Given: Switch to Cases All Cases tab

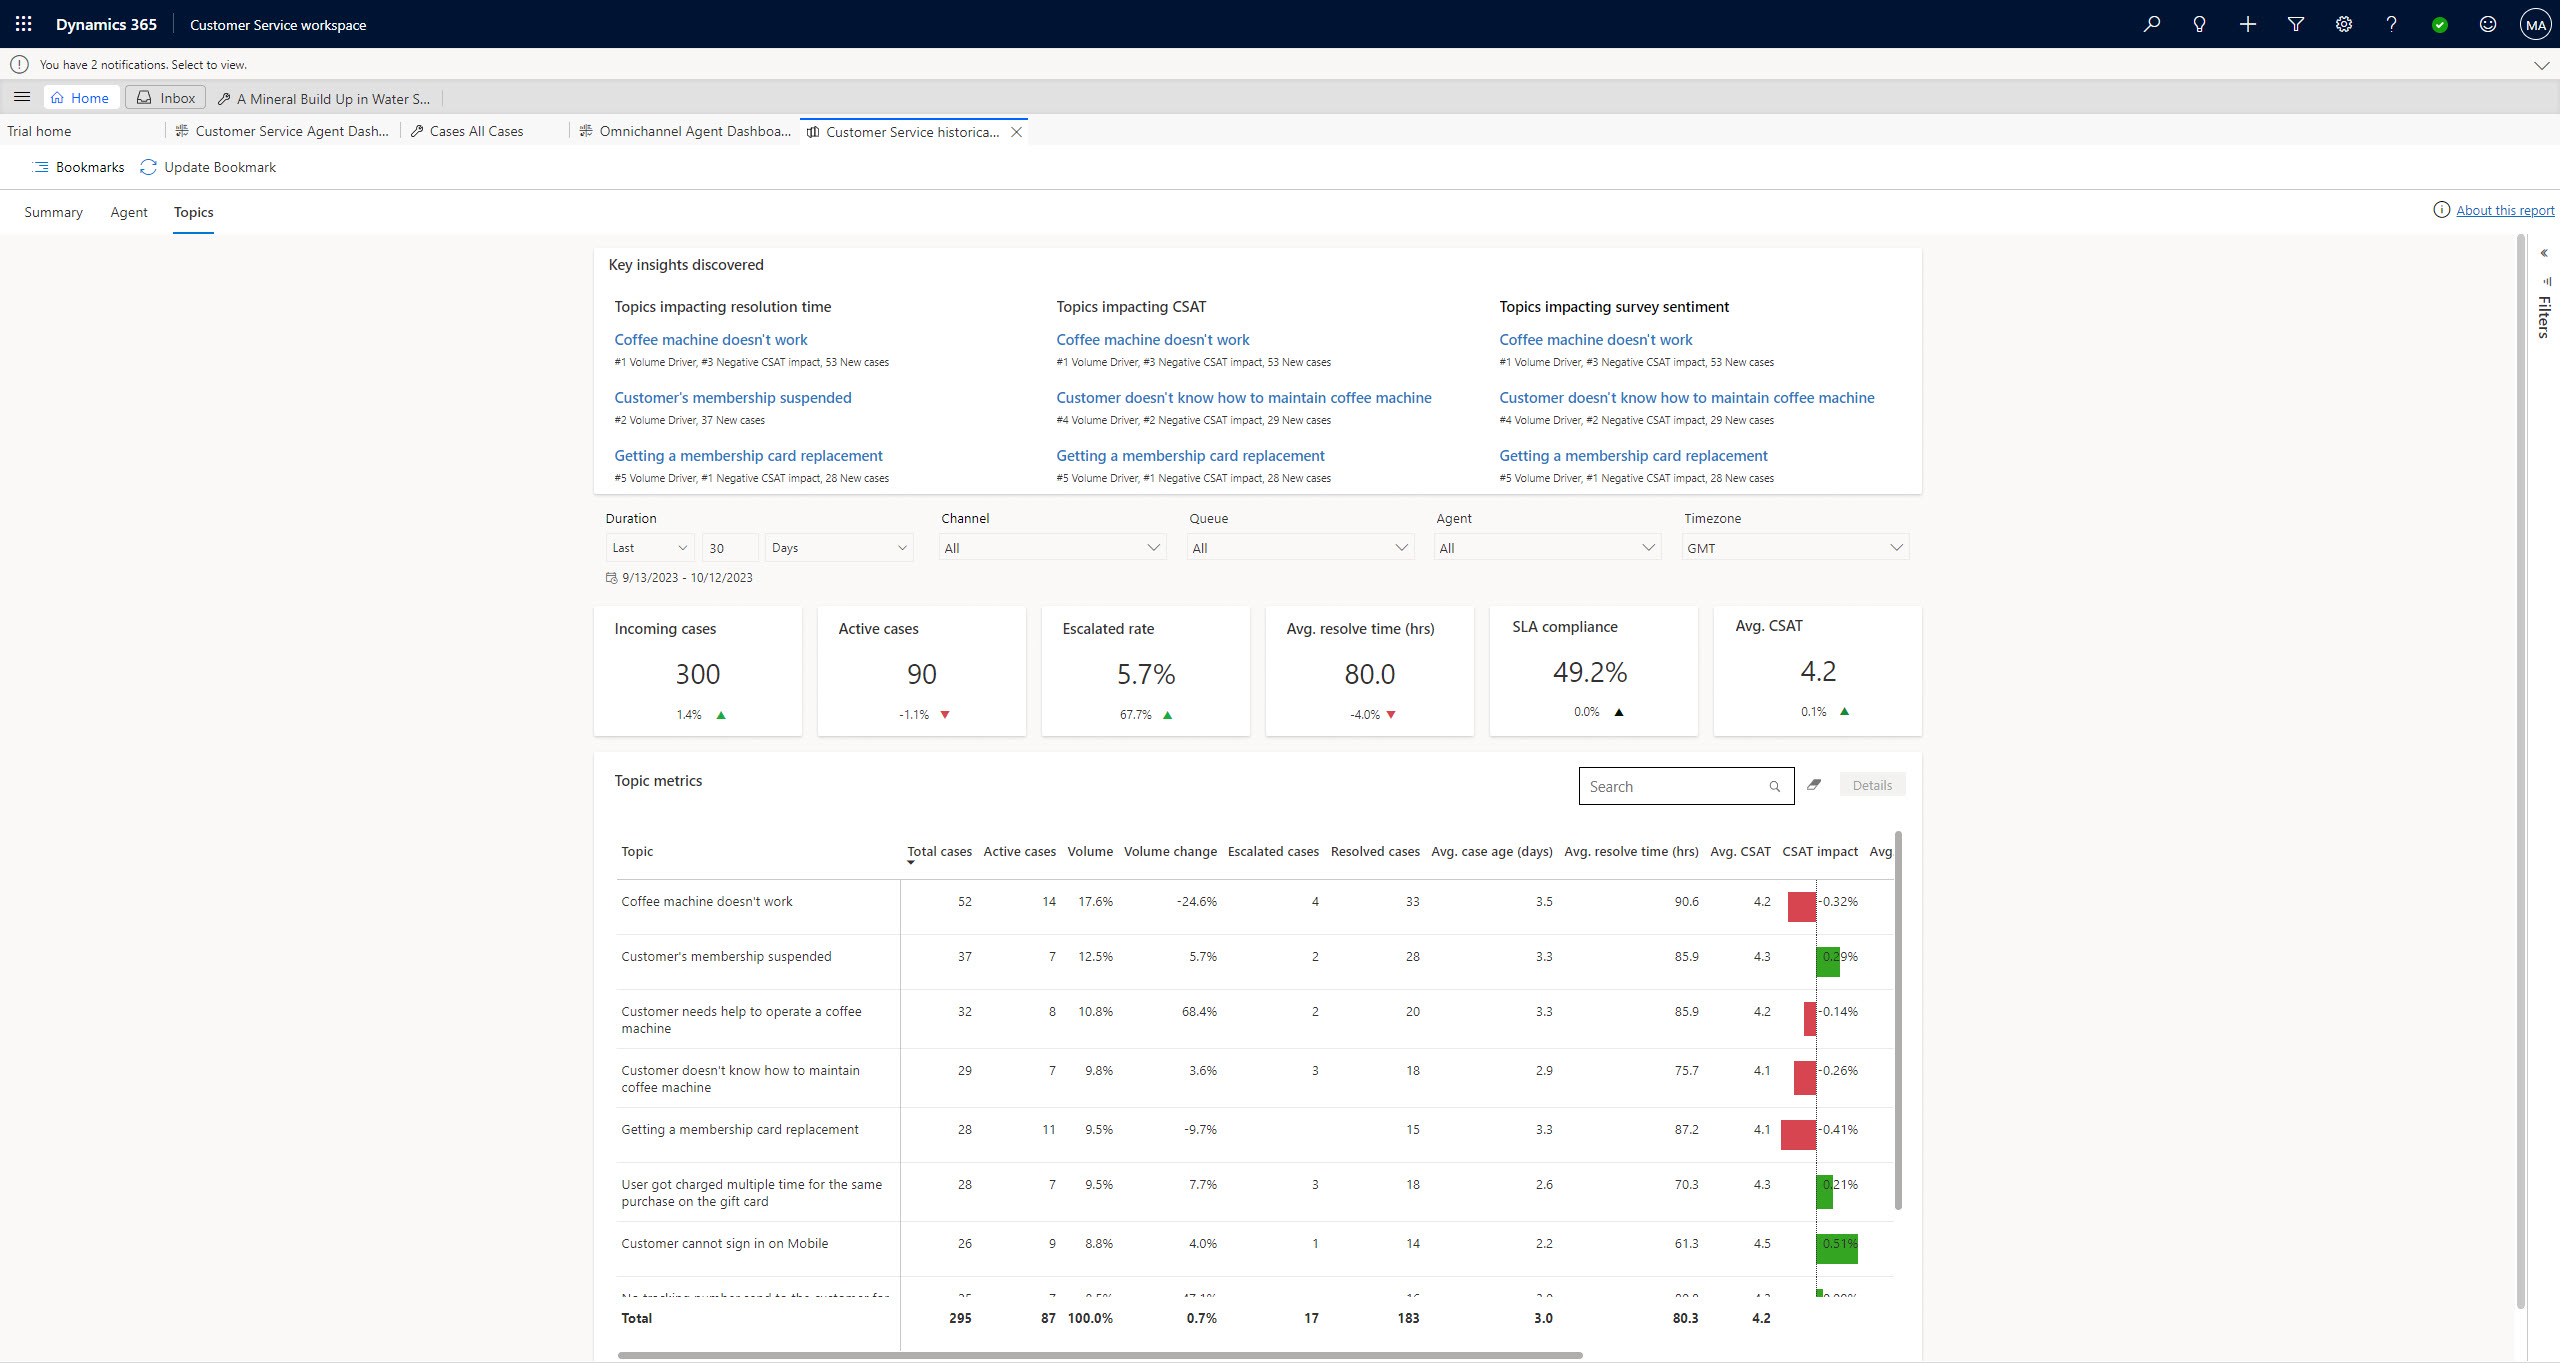Looking at the screenshot, I should point(467,131).
